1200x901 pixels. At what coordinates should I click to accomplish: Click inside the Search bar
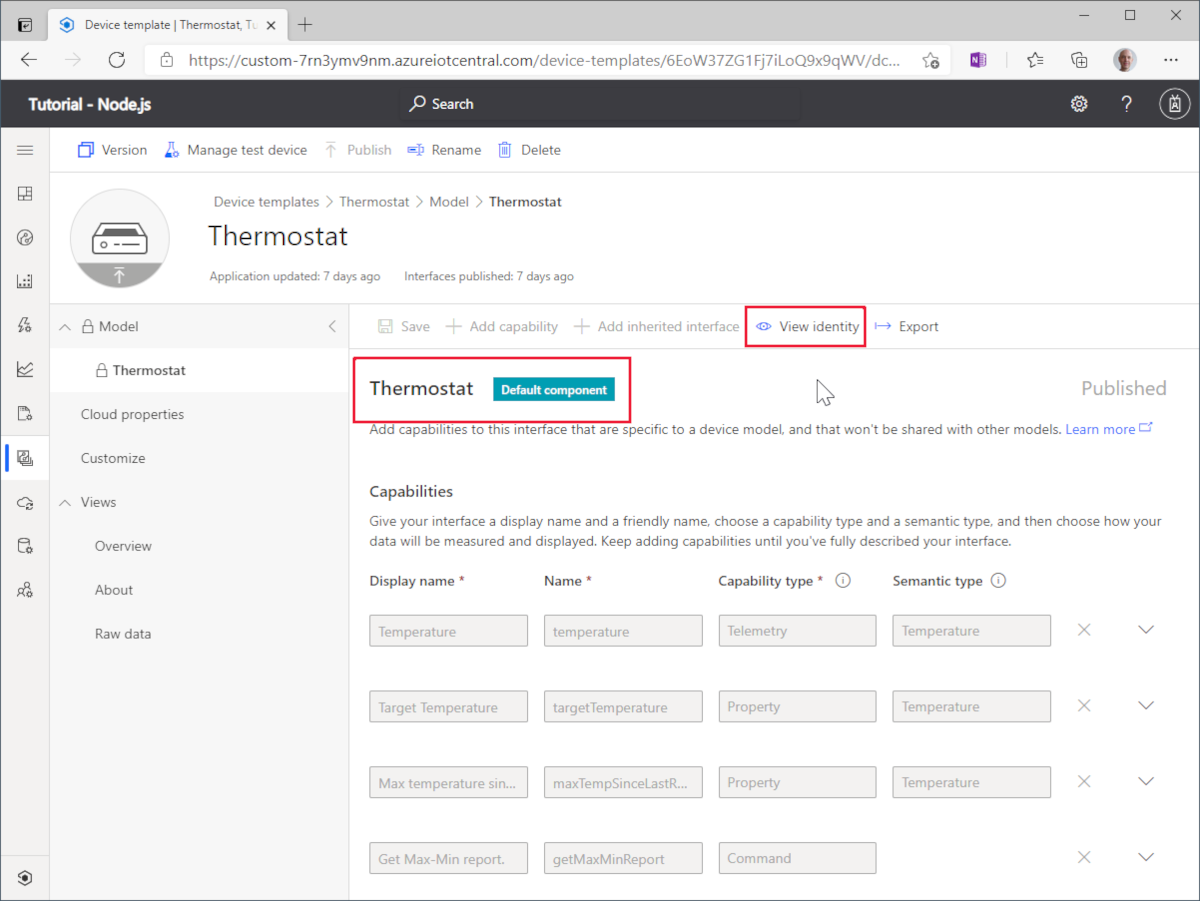tap(600, 103)
